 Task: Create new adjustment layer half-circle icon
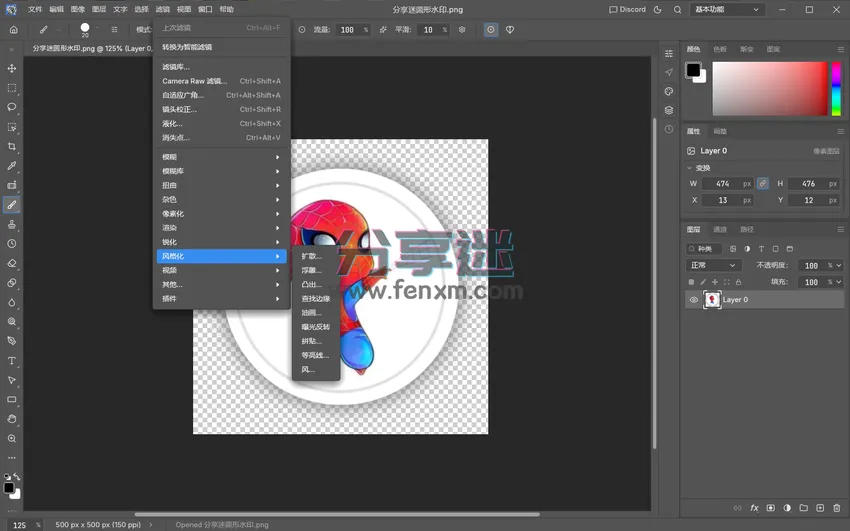(x=787, y=508)
